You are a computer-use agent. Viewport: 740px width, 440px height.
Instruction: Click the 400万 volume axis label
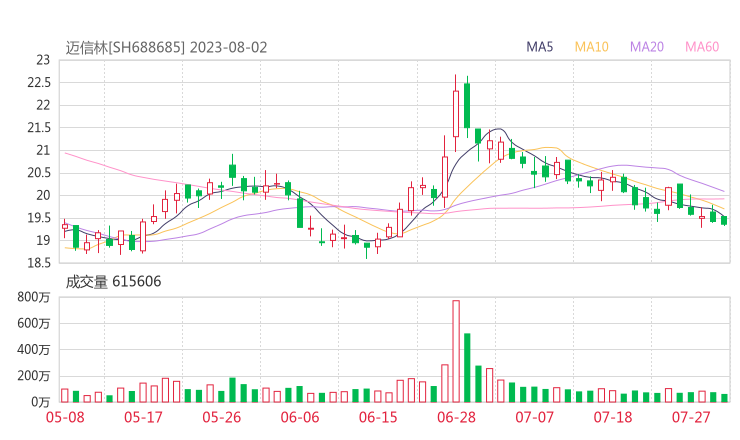tap(34, 350)
